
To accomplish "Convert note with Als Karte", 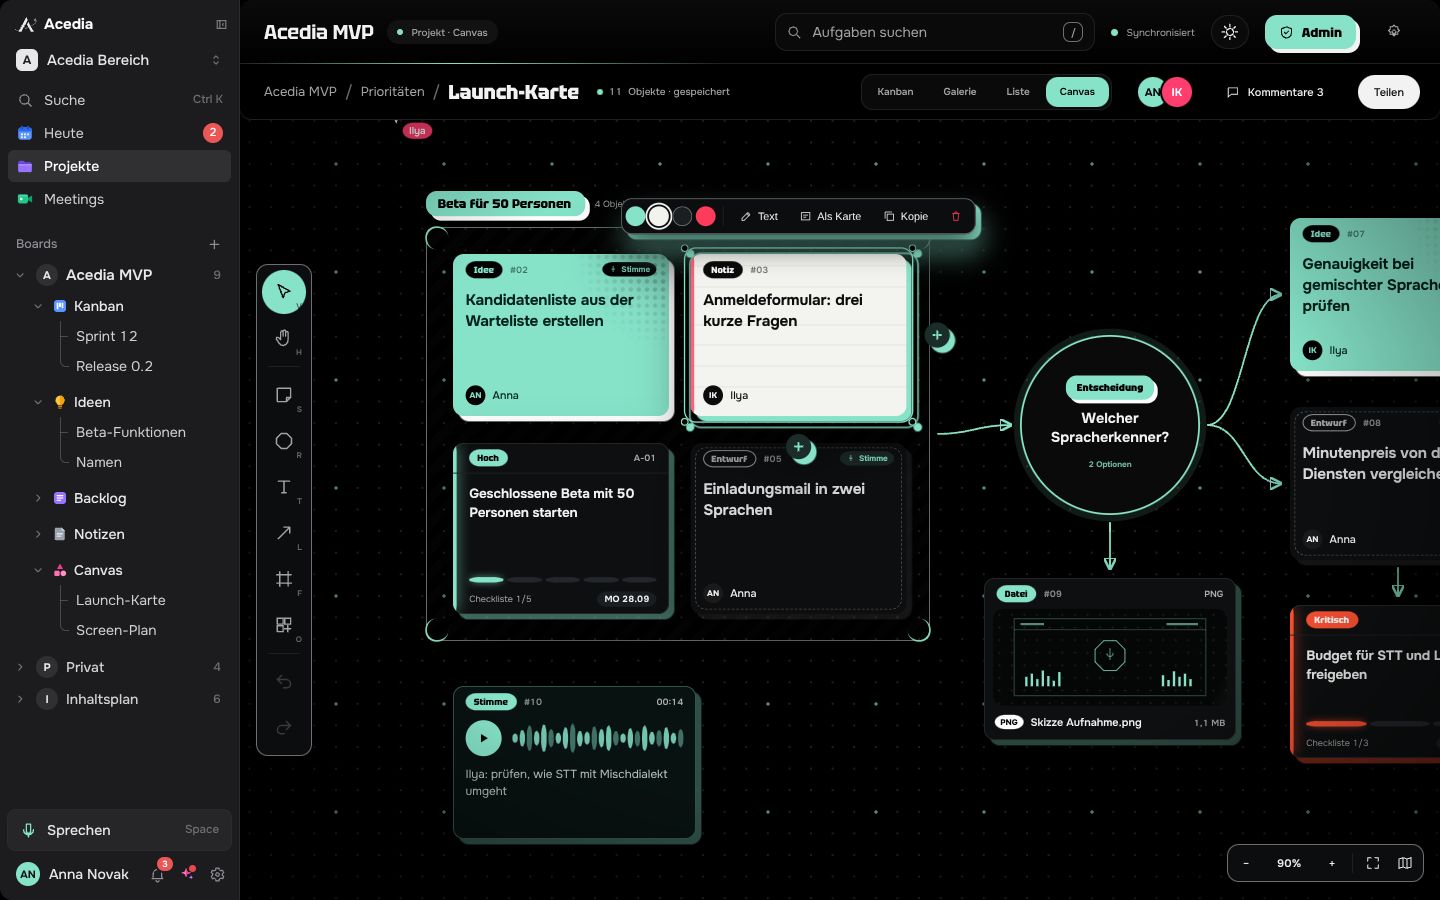I will pyautogui.click(x=831, y=216).
